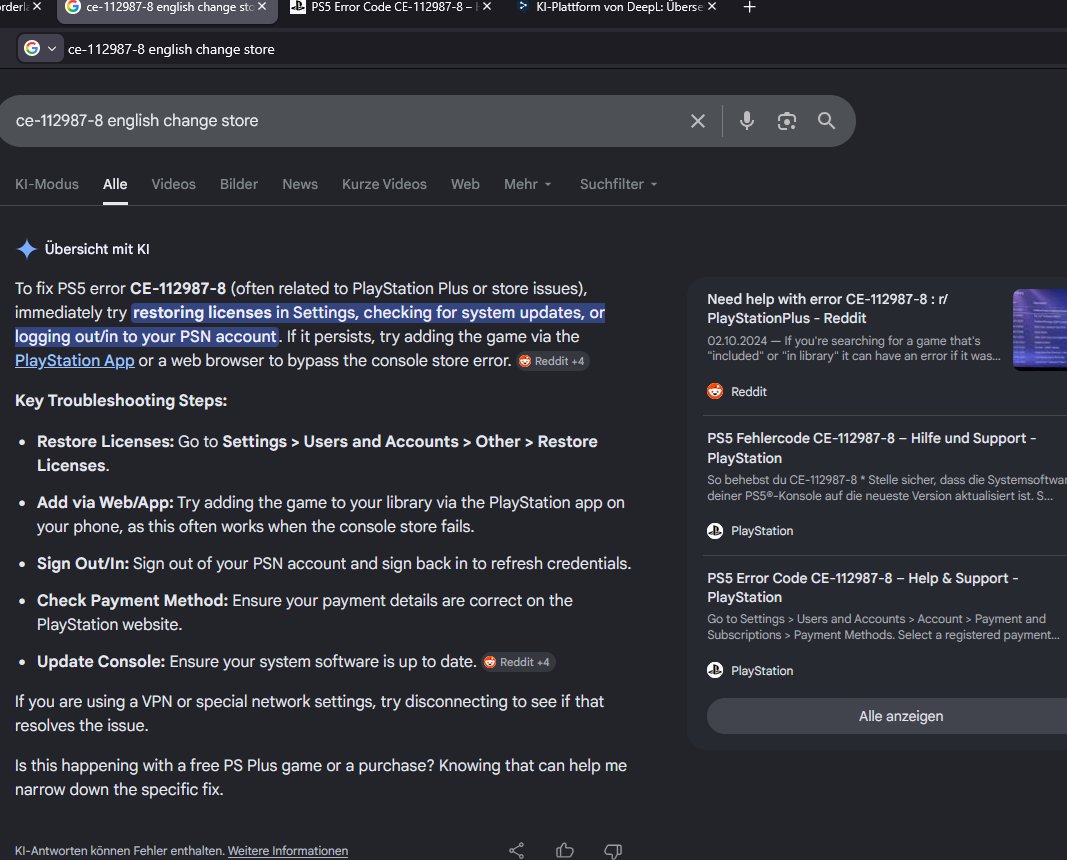Open the Reddit +4 source chip after Update Console
Screen dimensions: 1067x860
coord(518,662)
